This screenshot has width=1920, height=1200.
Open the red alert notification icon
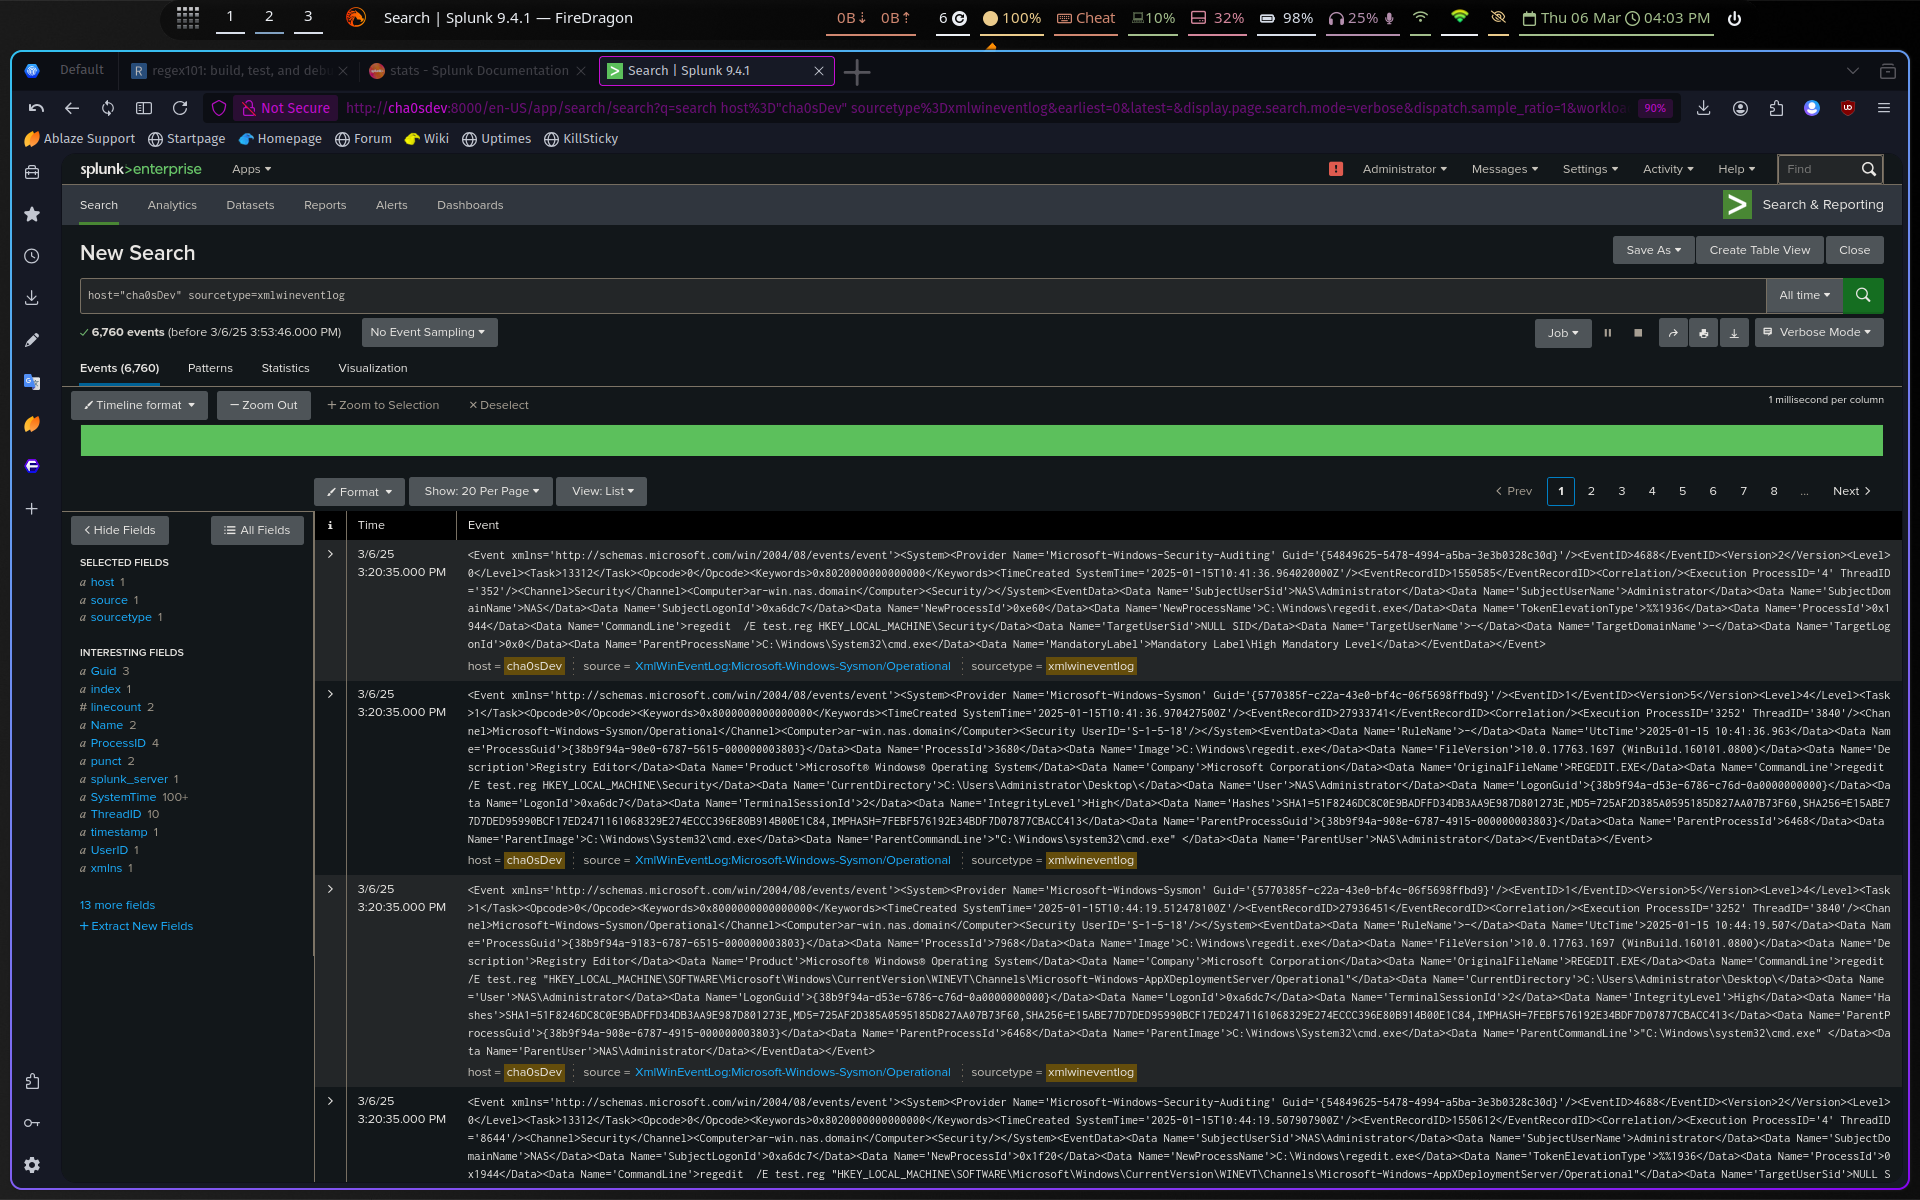1336,169
